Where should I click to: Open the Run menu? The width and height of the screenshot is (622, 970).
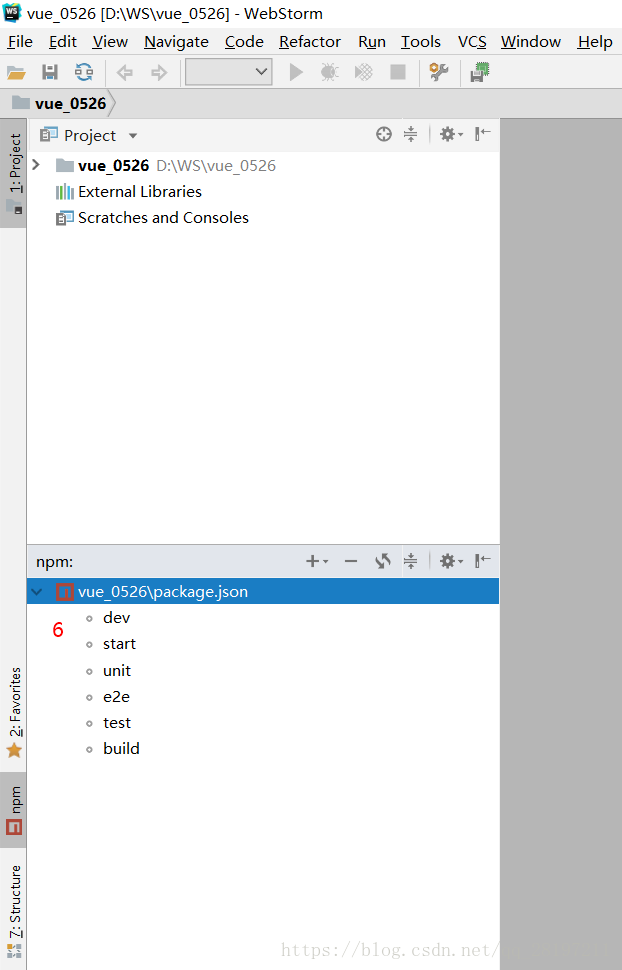[371, 41]
